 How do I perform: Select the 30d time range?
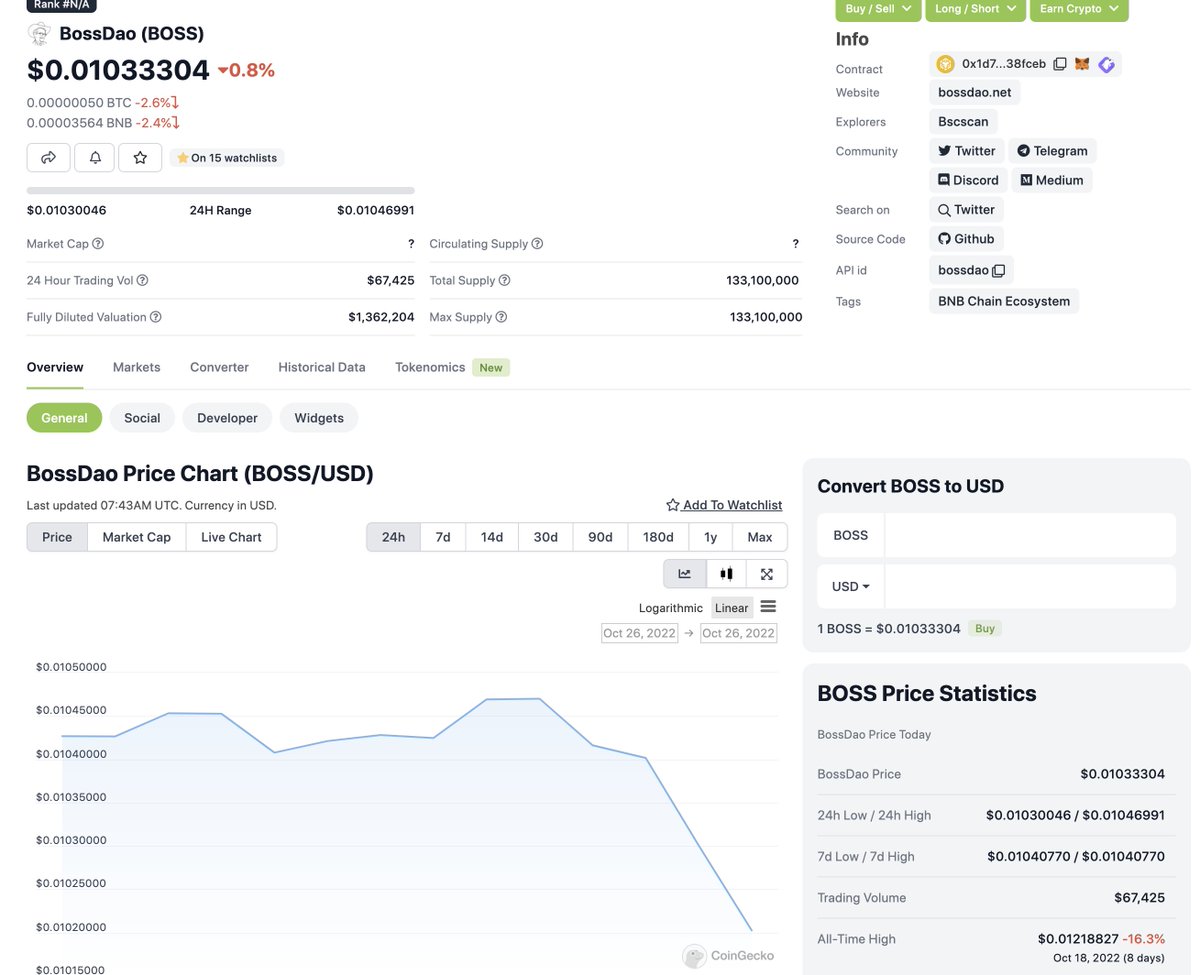coord(545,537)
